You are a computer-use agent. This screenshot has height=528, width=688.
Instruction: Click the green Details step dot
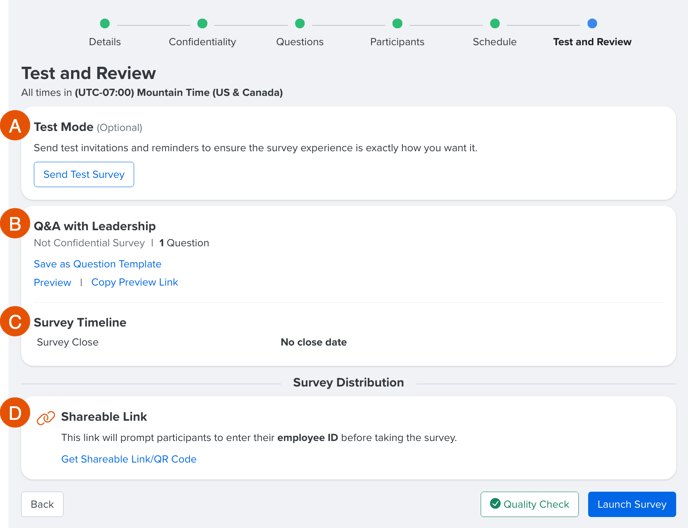tap(105, 23)
